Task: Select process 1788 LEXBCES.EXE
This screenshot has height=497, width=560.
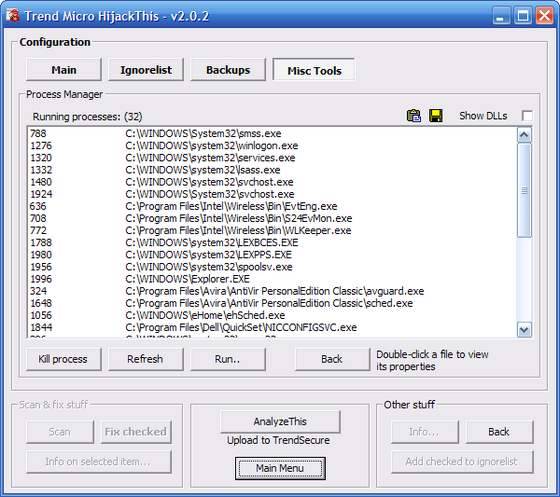Action: tap(272, 243)
